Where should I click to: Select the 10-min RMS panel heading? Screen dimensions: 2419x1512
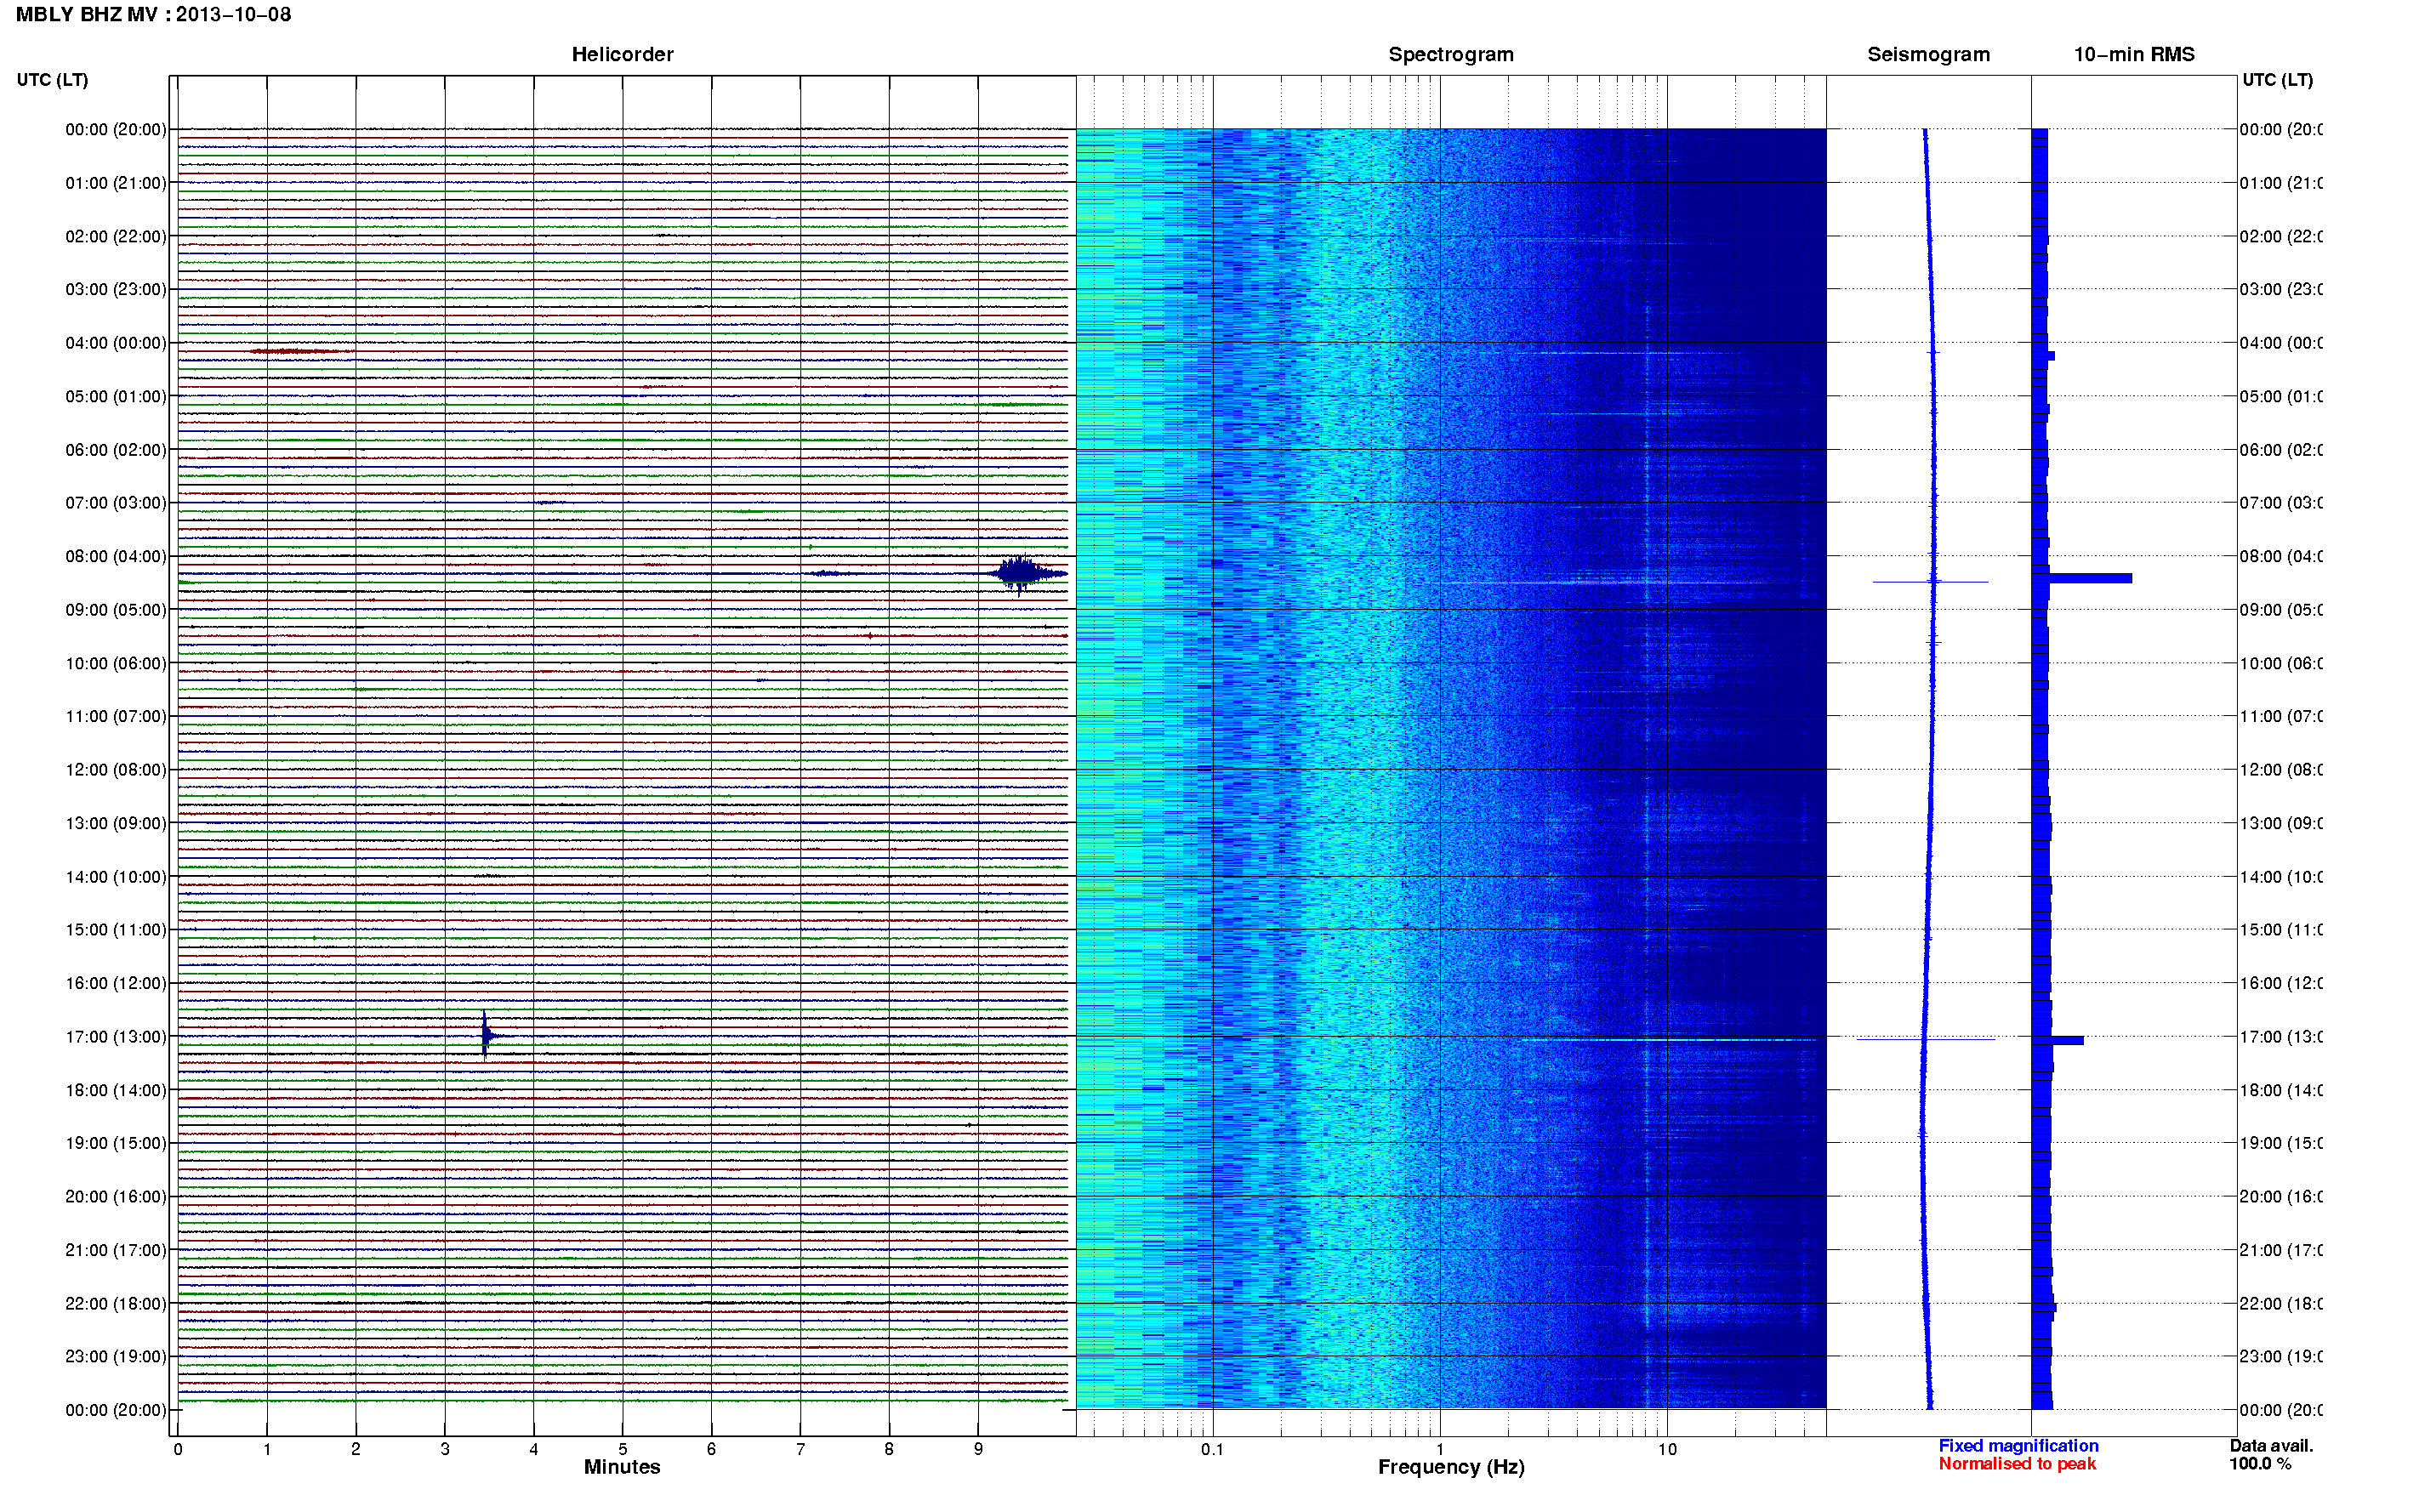[x=2134, y=54]
